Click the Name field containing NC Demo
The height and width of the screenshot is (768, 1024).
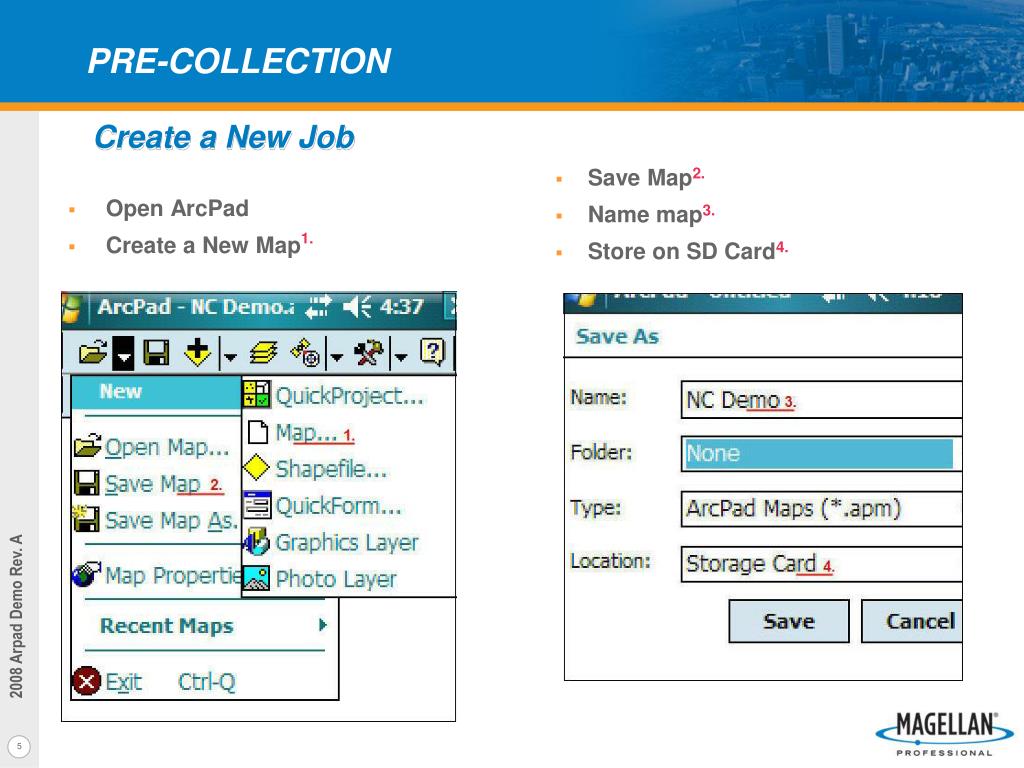pos(821,400)
